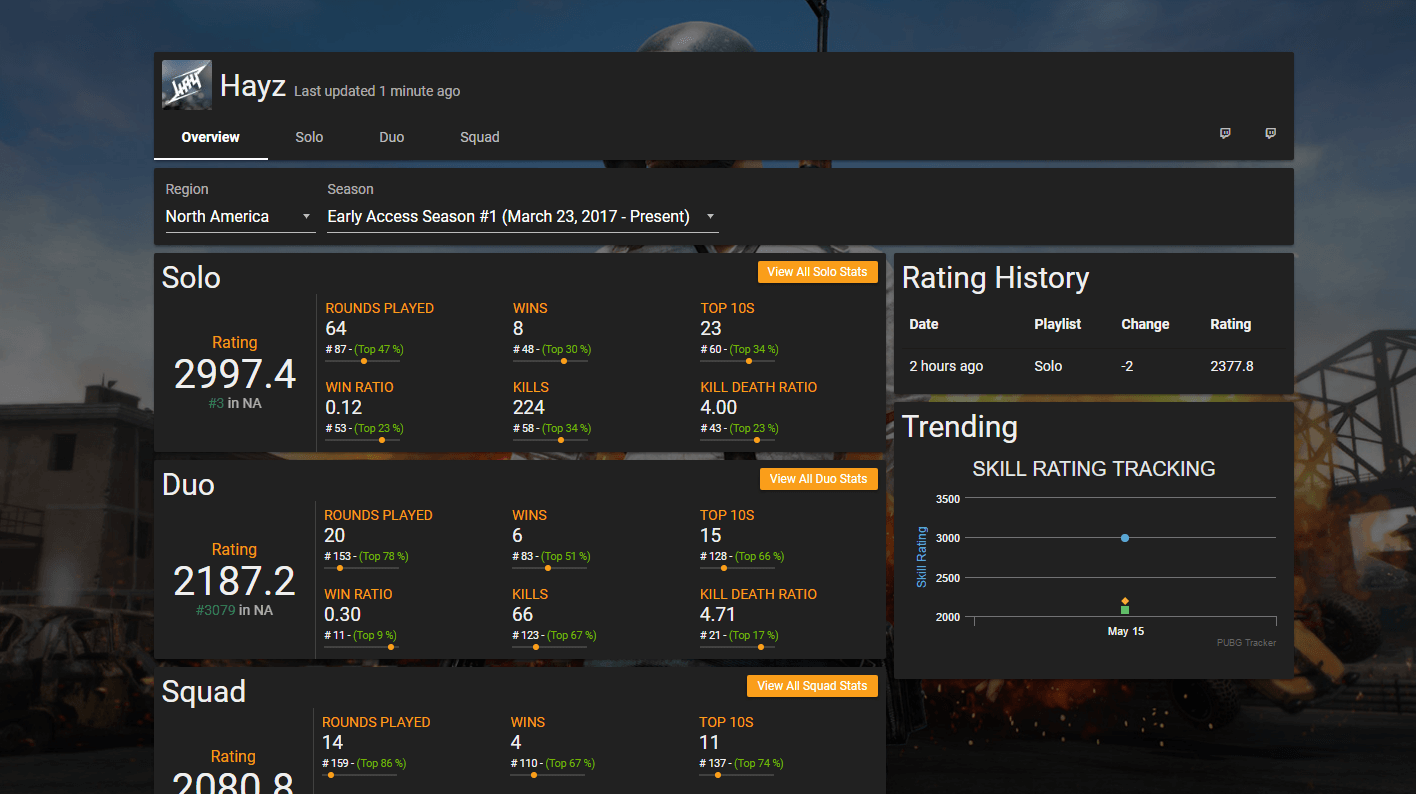The height and width of the screenshot is (794, 1416).
Task: Click the PUBG Tracker link on the chart
Action: pos(1246,643)
